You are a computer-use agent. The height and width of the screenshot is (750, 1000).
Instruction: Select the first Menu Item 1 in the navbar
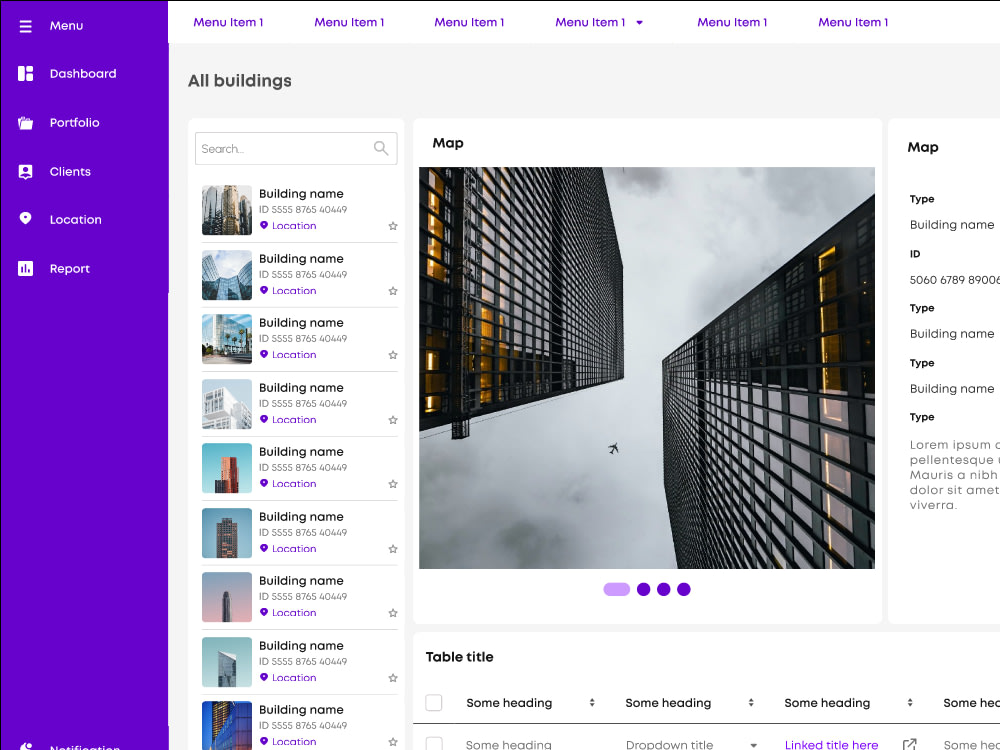tap(229, 21)
